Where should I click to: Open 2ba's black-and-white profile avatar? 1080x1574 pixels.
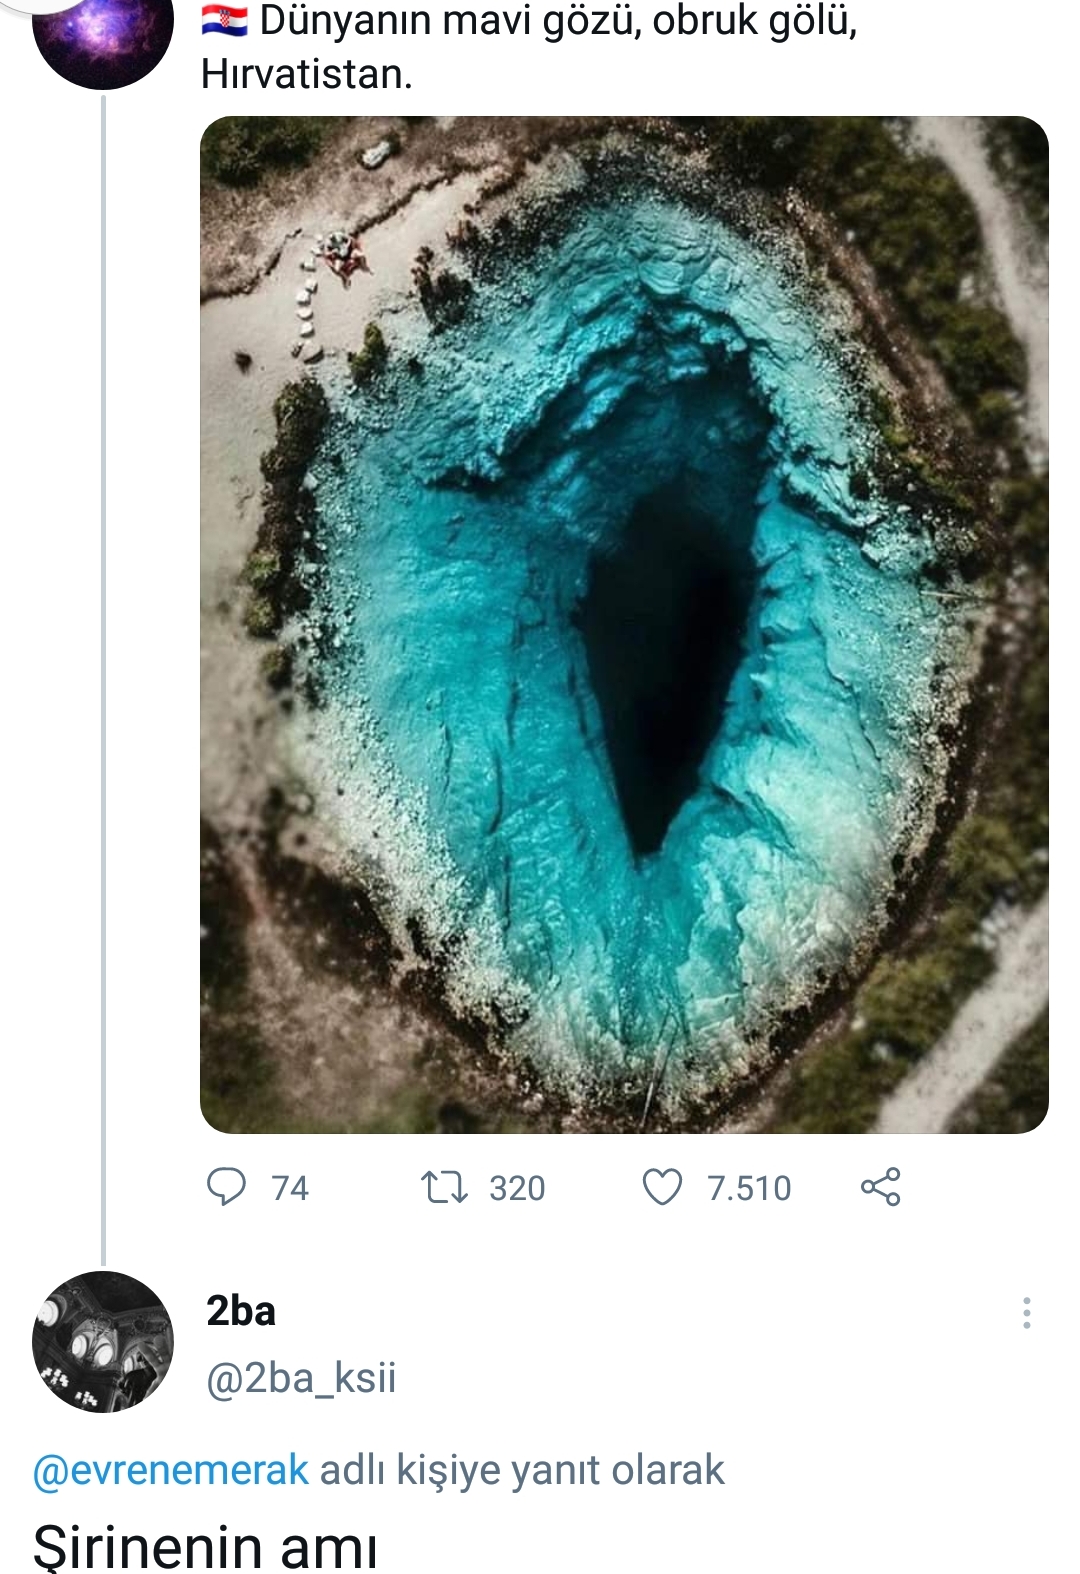point(103,1341)
